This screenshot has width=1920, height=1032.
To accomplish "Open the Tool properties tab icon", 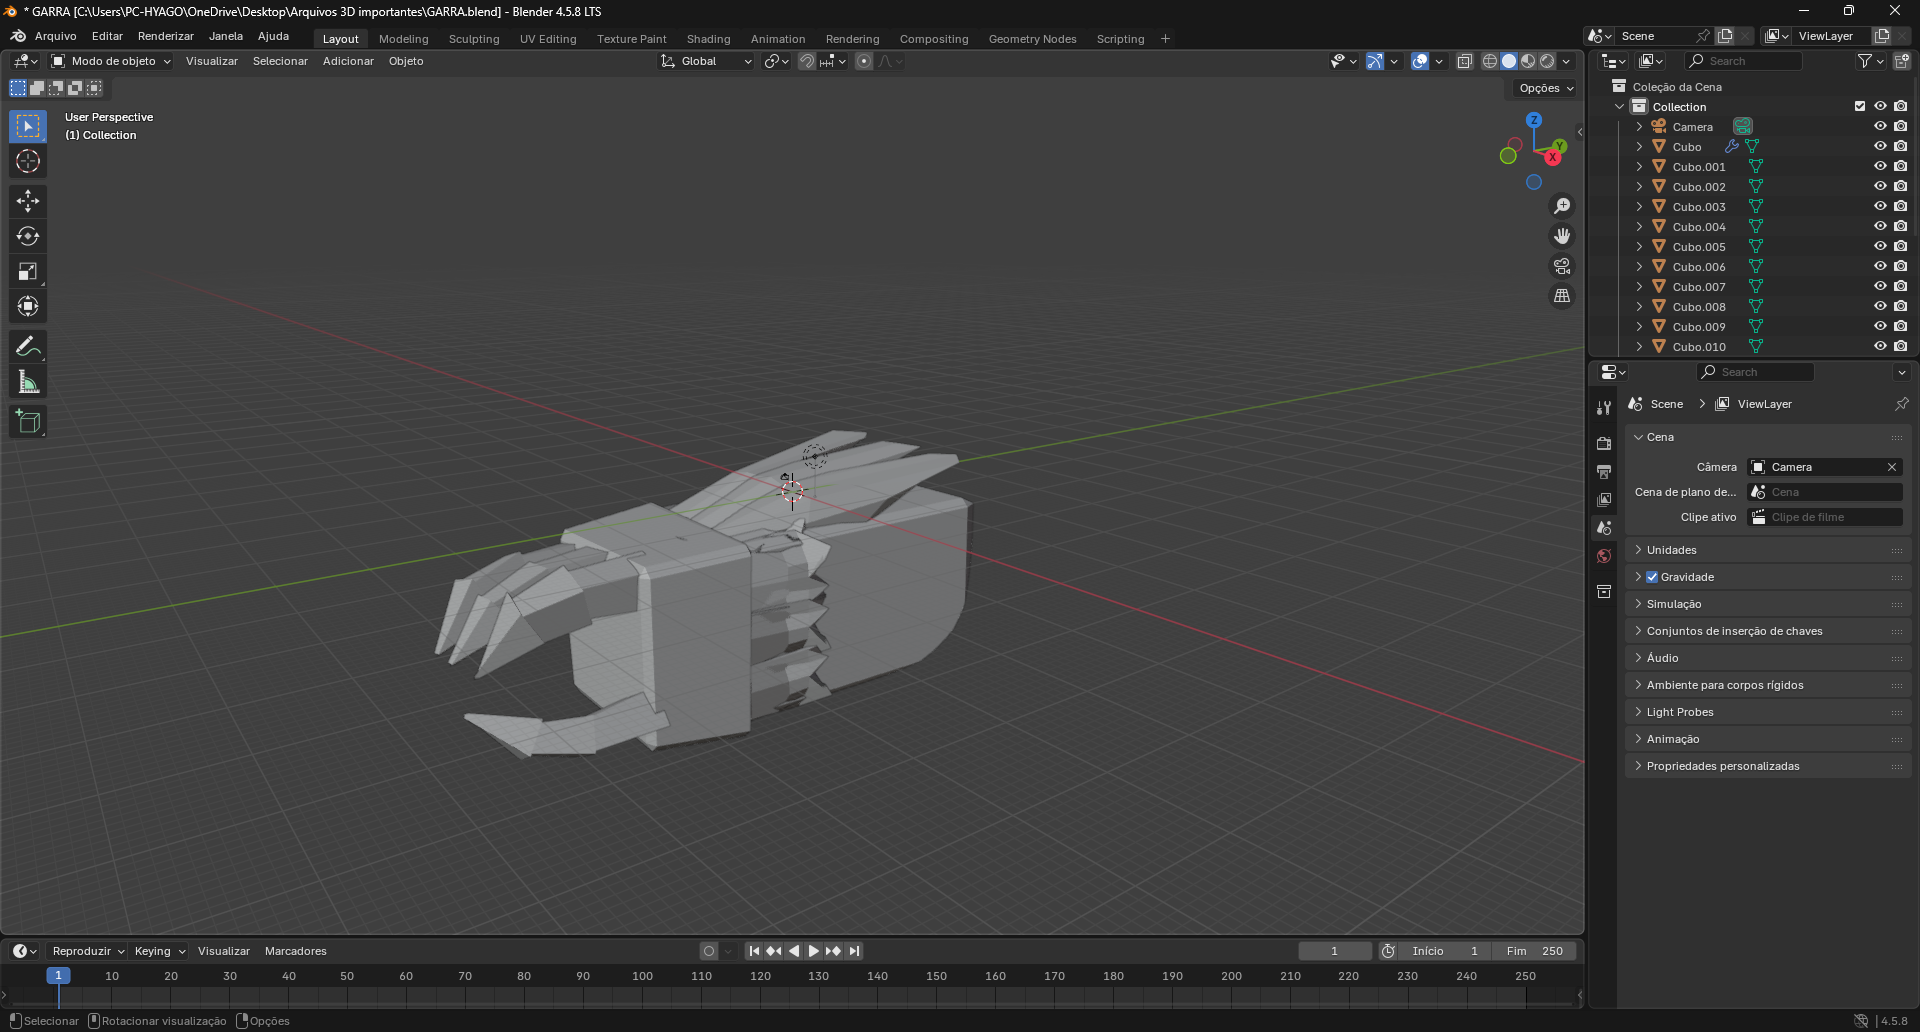I will (x=1604, y=408).
